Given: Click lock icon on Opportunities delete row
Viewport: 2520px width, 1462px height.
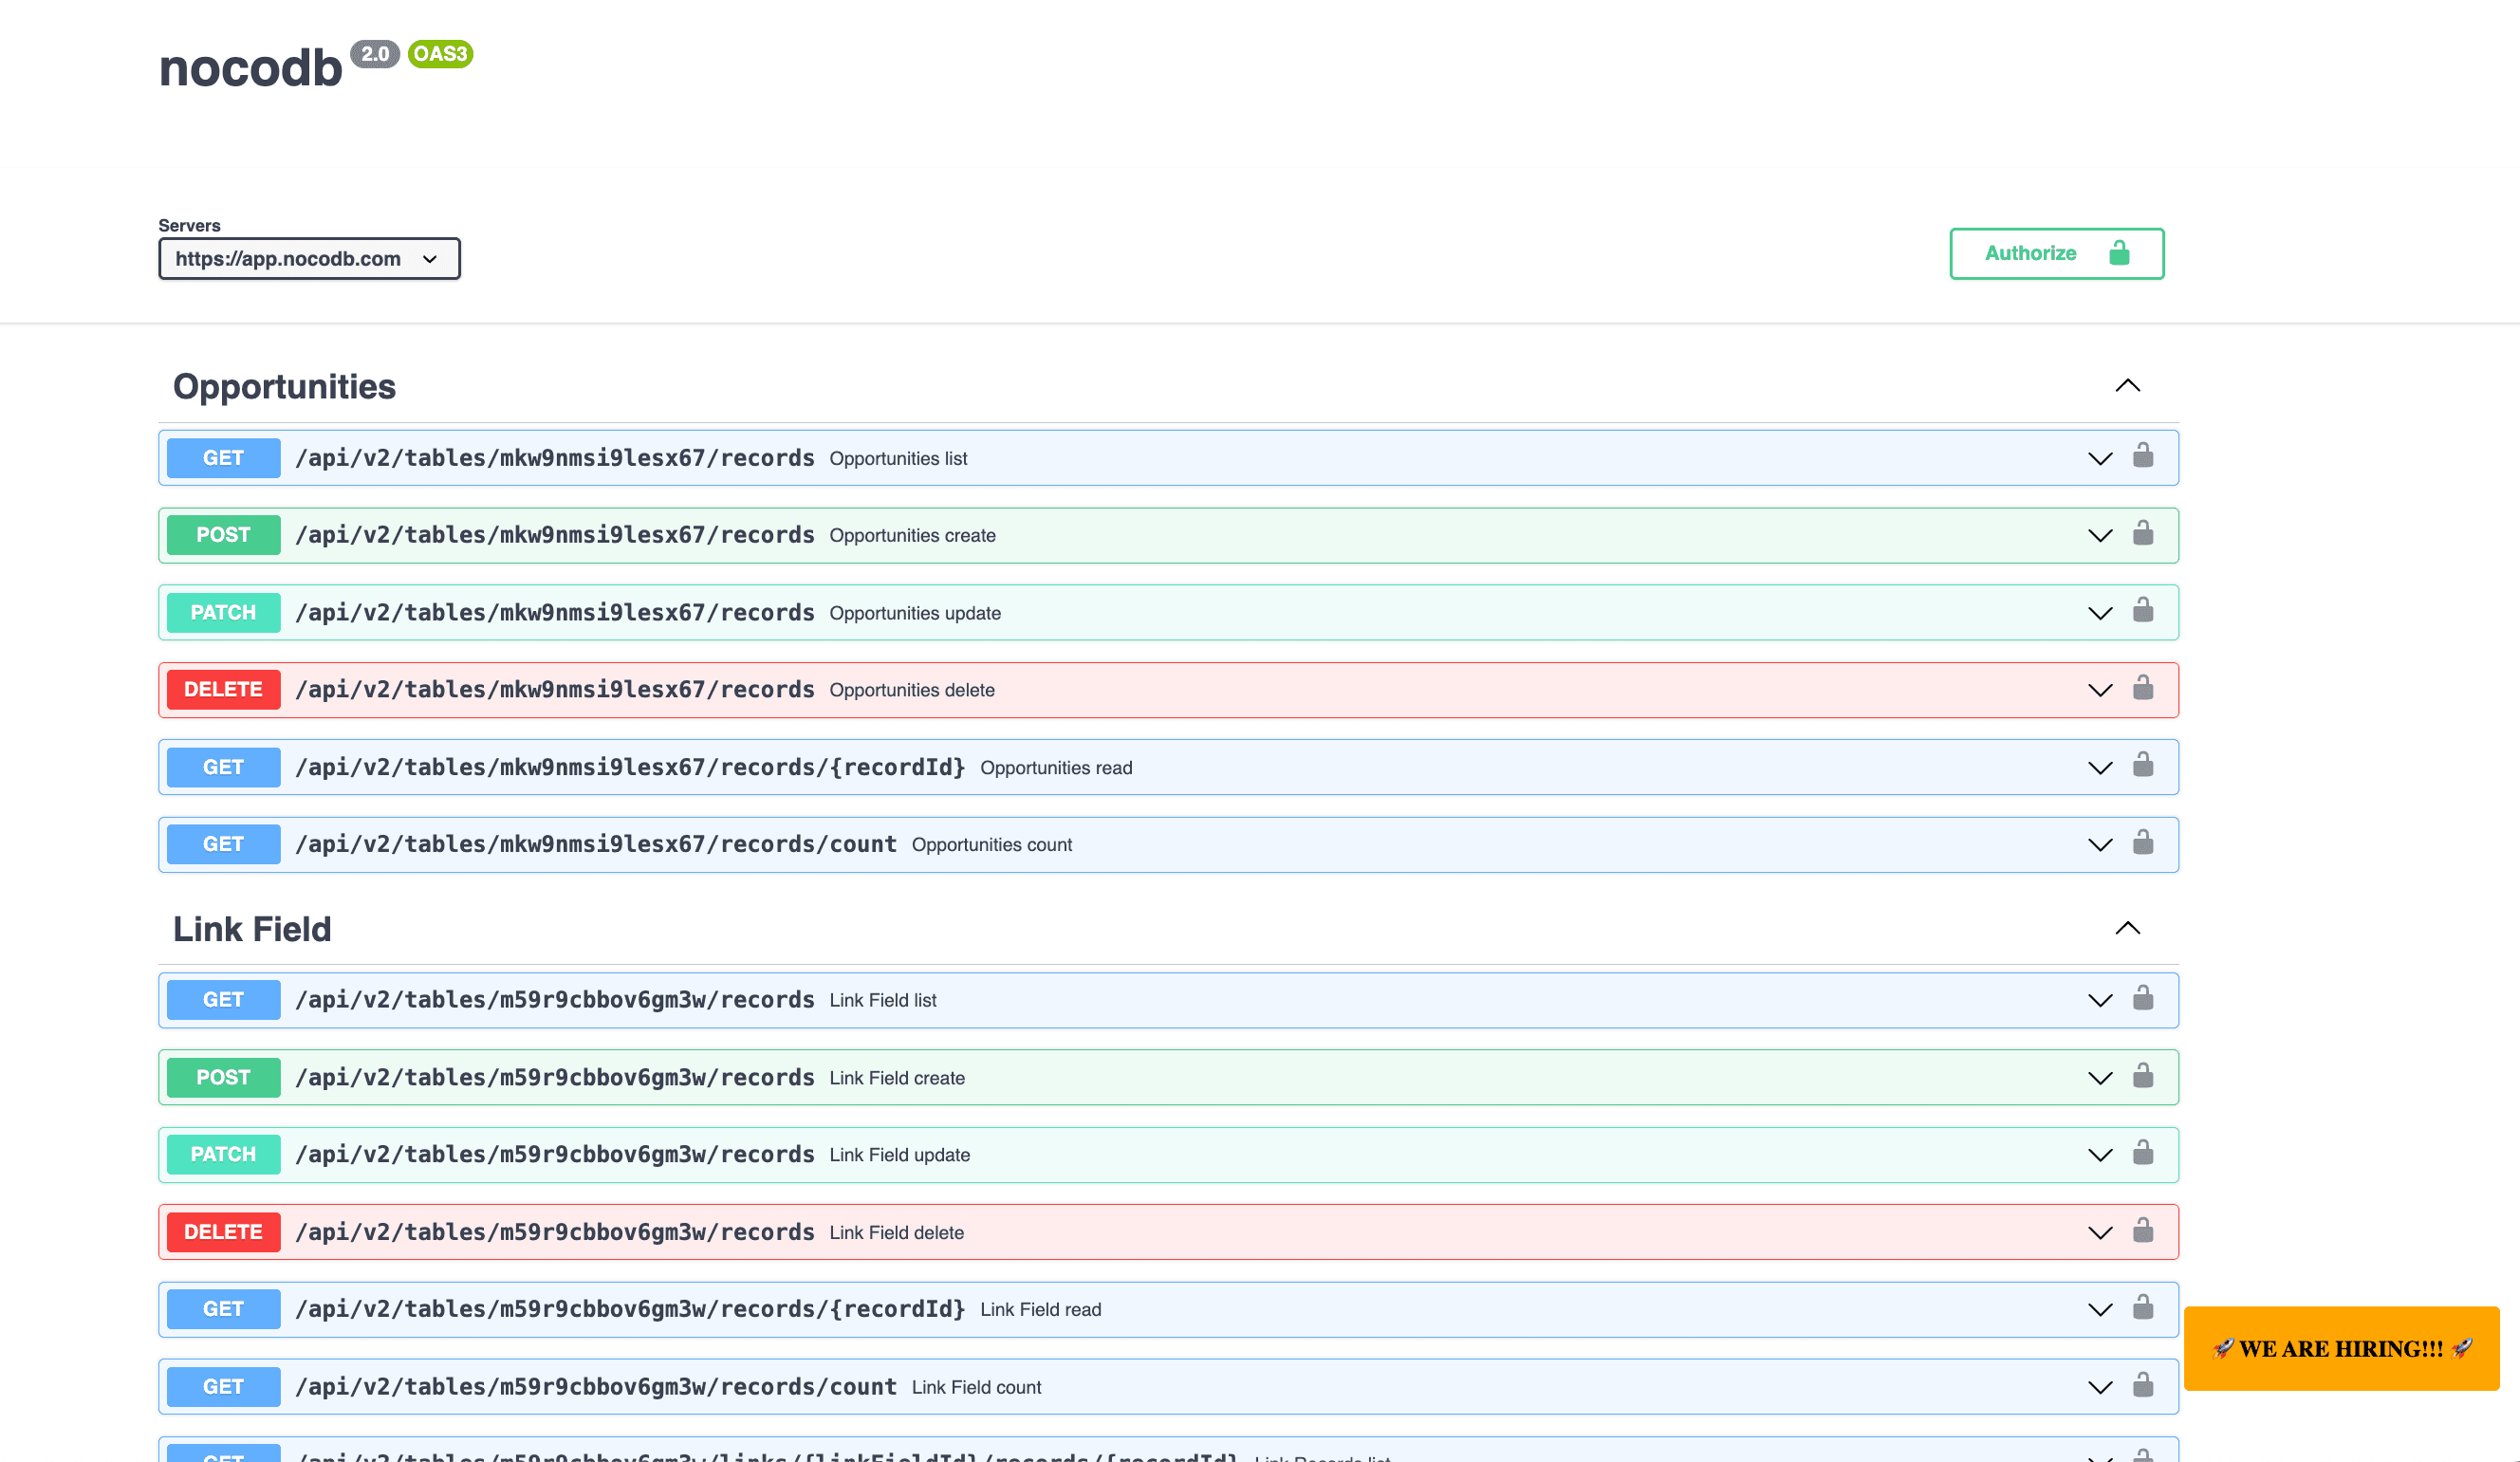Looking at the screenshot, I should click(2142, 689).
